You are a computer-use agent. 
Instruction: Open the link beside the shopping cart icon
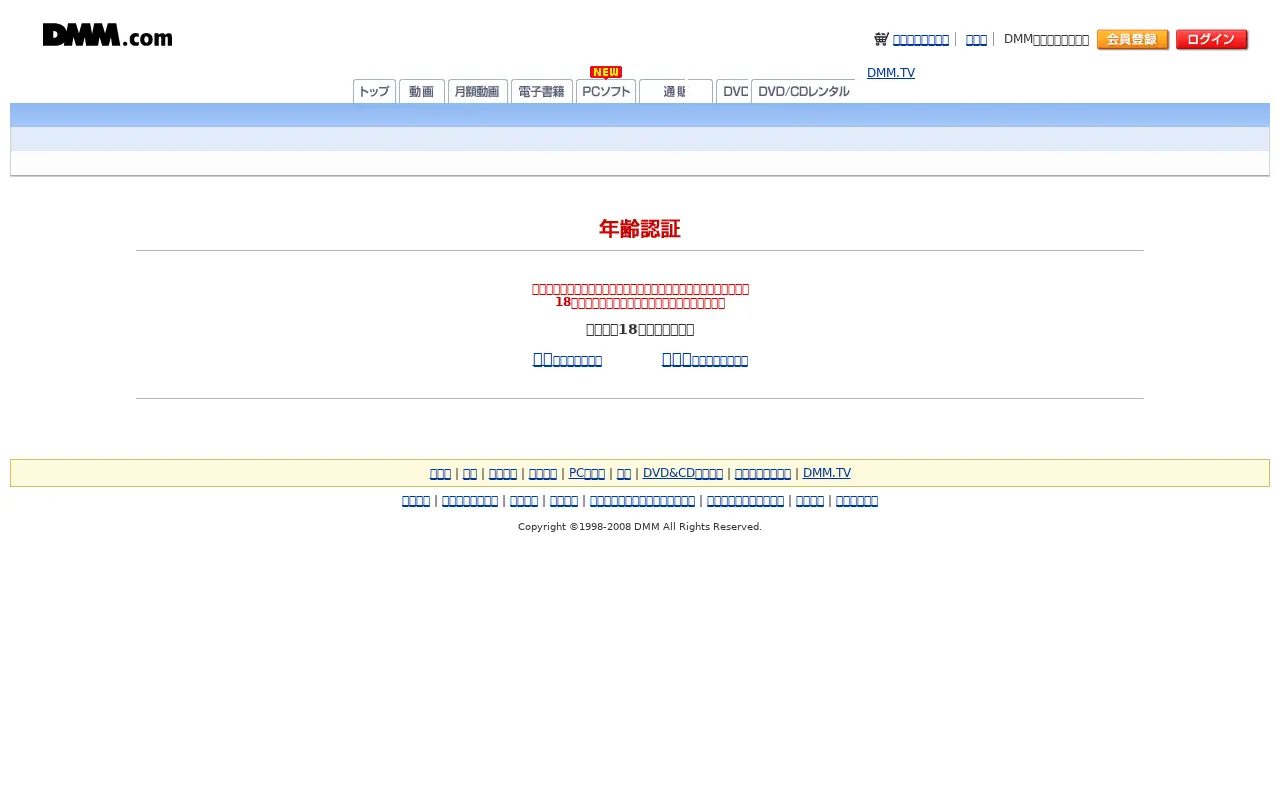[921, 40]
